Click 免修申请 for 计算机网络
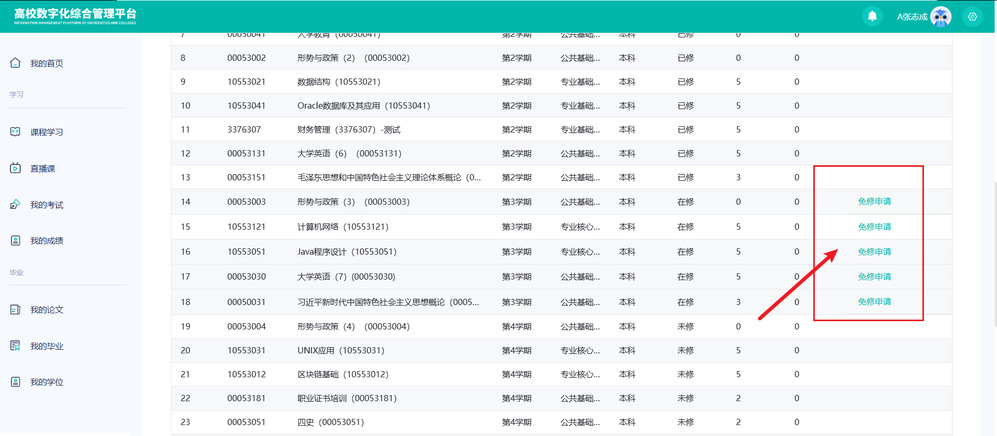Screen dimensions: 997x436 [x=874, y=226]
